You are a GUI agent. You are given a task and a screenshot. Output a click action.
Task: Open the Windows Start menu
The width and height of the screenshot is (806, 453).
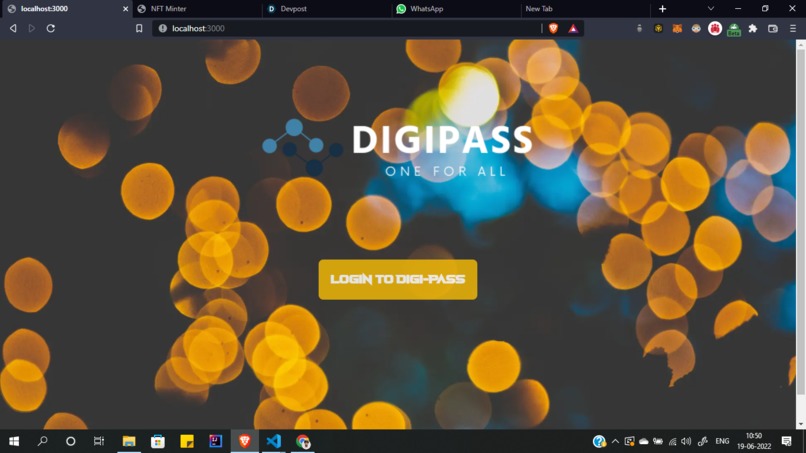pos(14,441)
